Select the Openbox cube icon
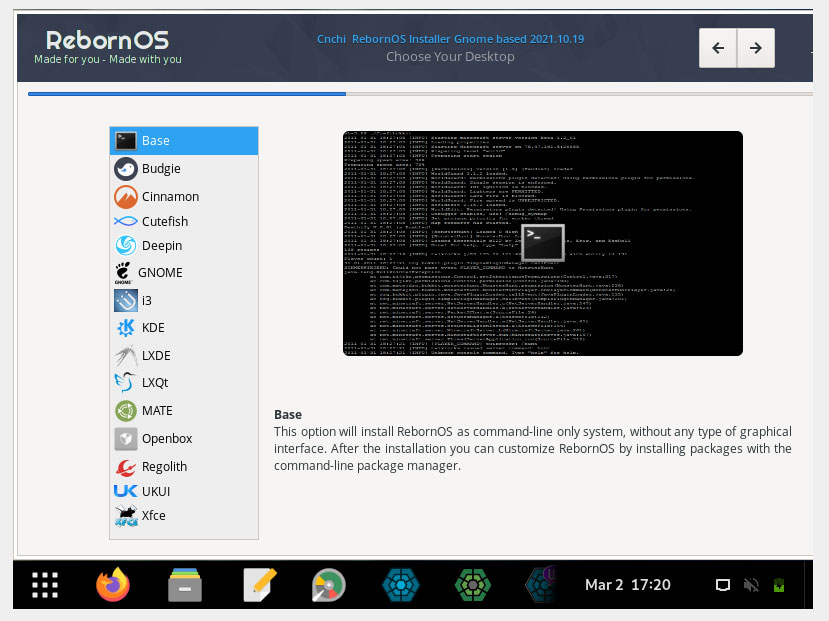This screenshot has width=829, height=621. point(126,439)
